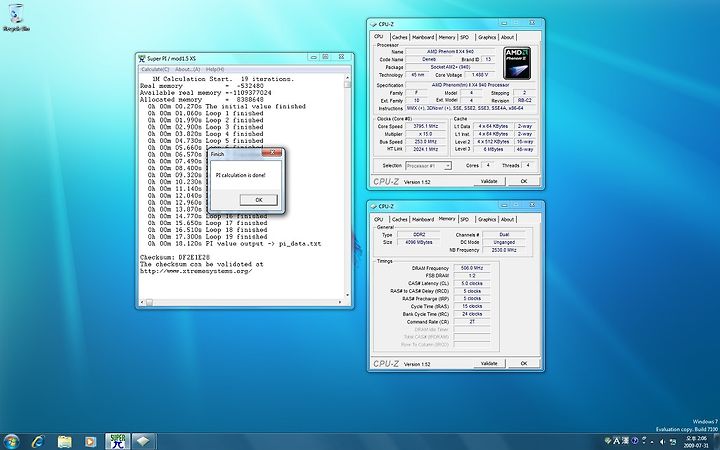Click the upper CPU-Z window title icon
Image resolution: width=720 pixels, height=450 pixels.
click(374, 24)
